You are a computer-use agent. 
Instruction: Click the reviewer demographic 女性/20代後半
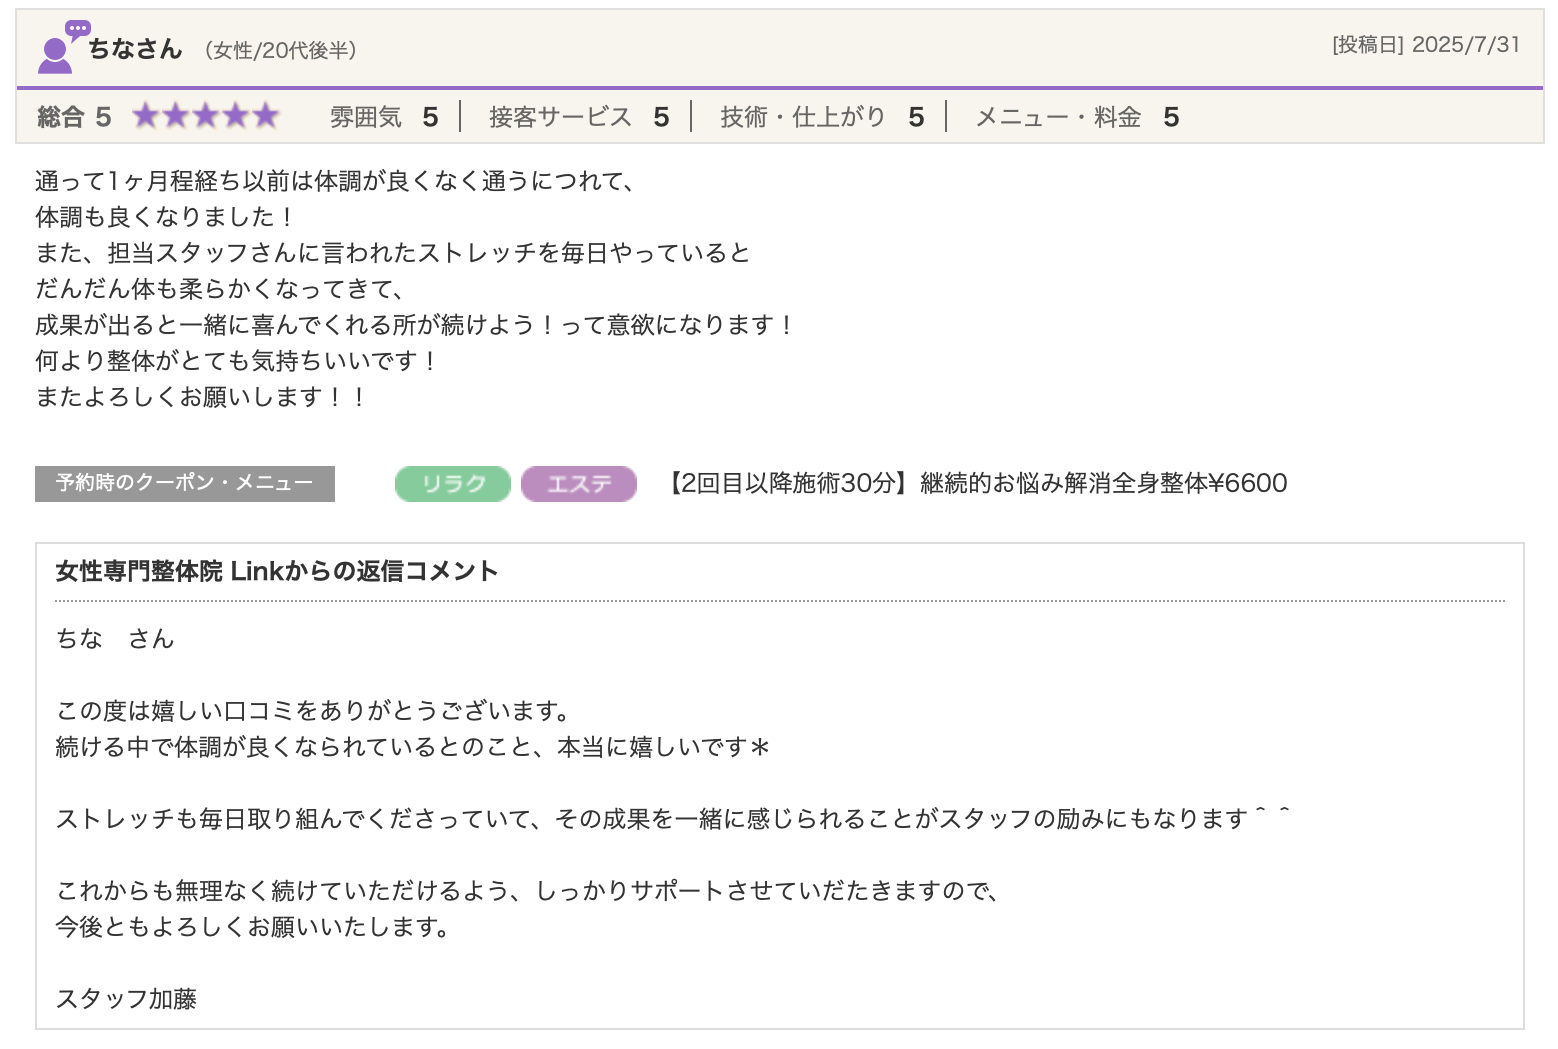(x=280, y=50)
